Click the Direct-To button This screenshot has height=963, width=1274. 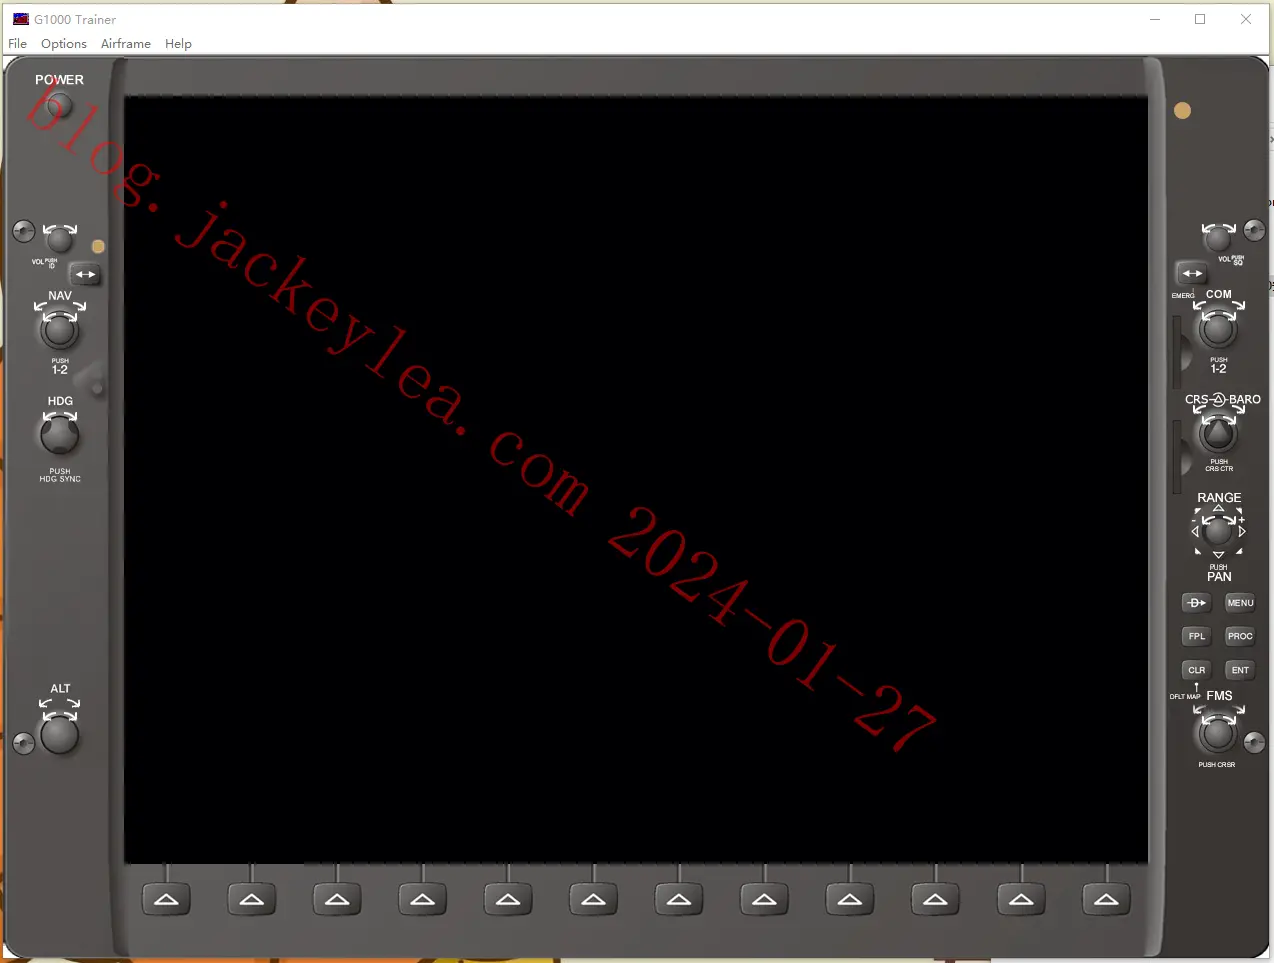click(1197, 603)
